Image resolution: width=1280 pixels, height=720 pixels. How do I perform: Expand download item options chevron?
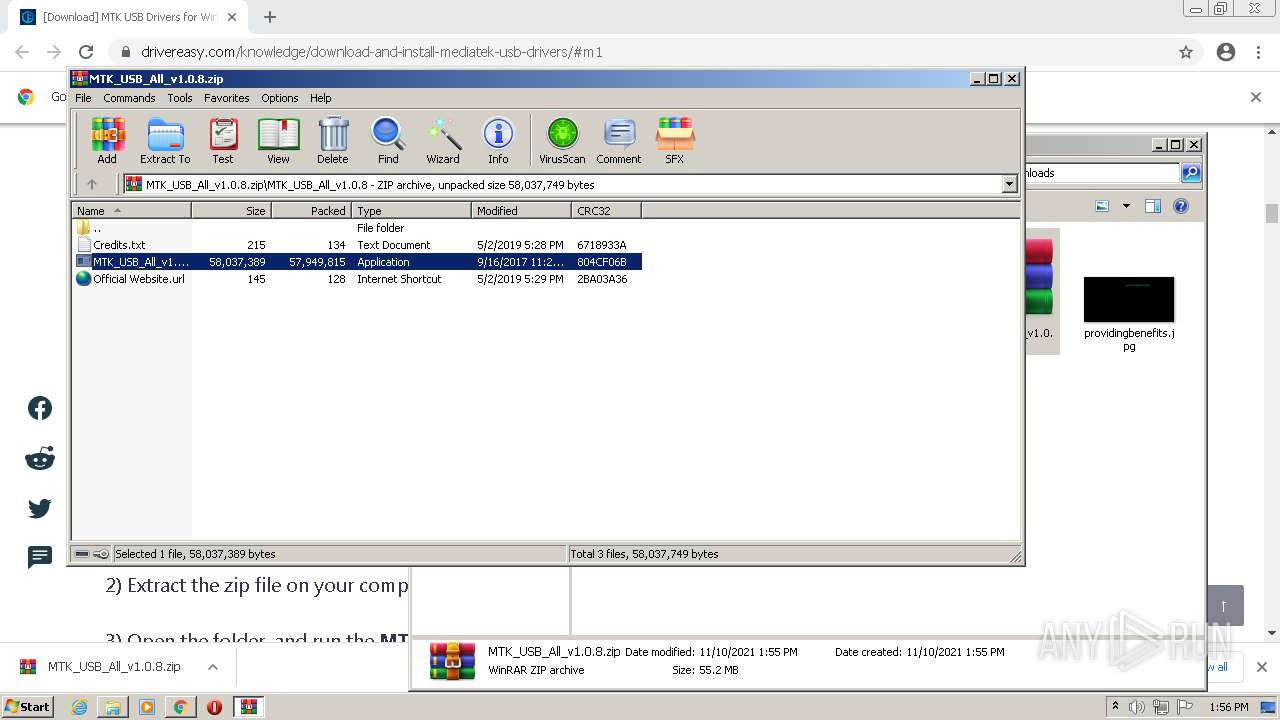(x=212, y=667)
